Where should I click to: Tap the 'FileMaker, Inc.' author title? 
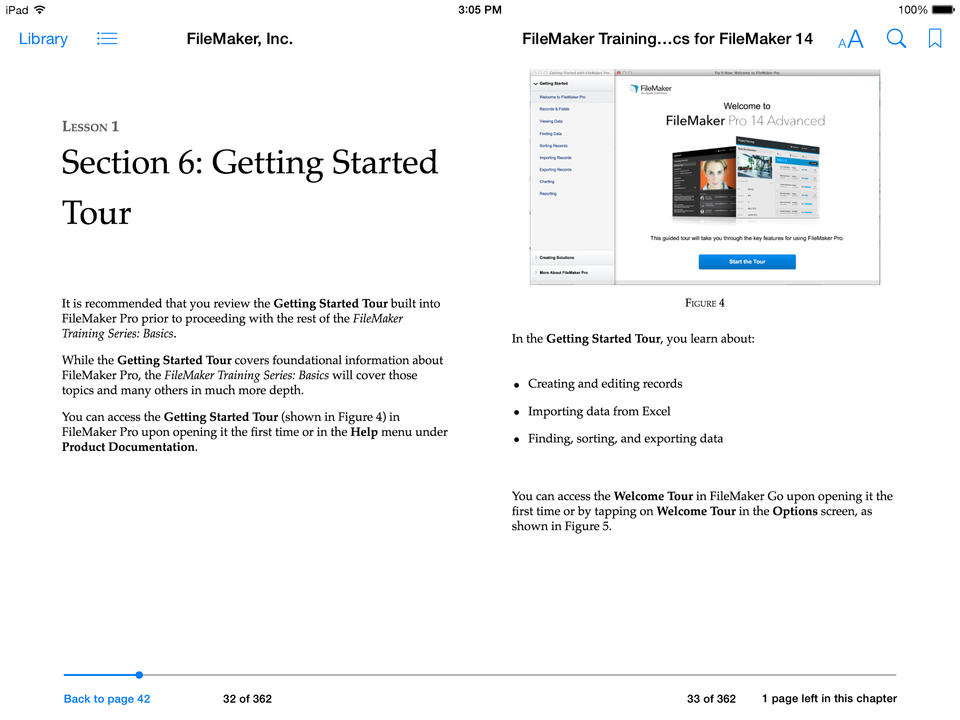click(x=239, y=39)
